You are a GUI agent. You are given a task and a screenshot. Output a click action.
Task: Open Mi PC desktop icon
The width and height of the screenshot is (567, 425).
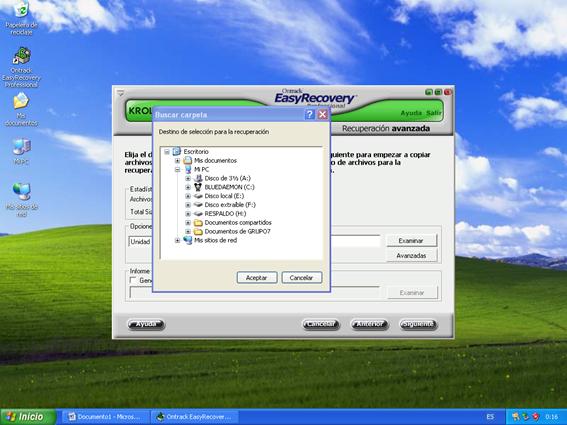[x=21, y=151]
